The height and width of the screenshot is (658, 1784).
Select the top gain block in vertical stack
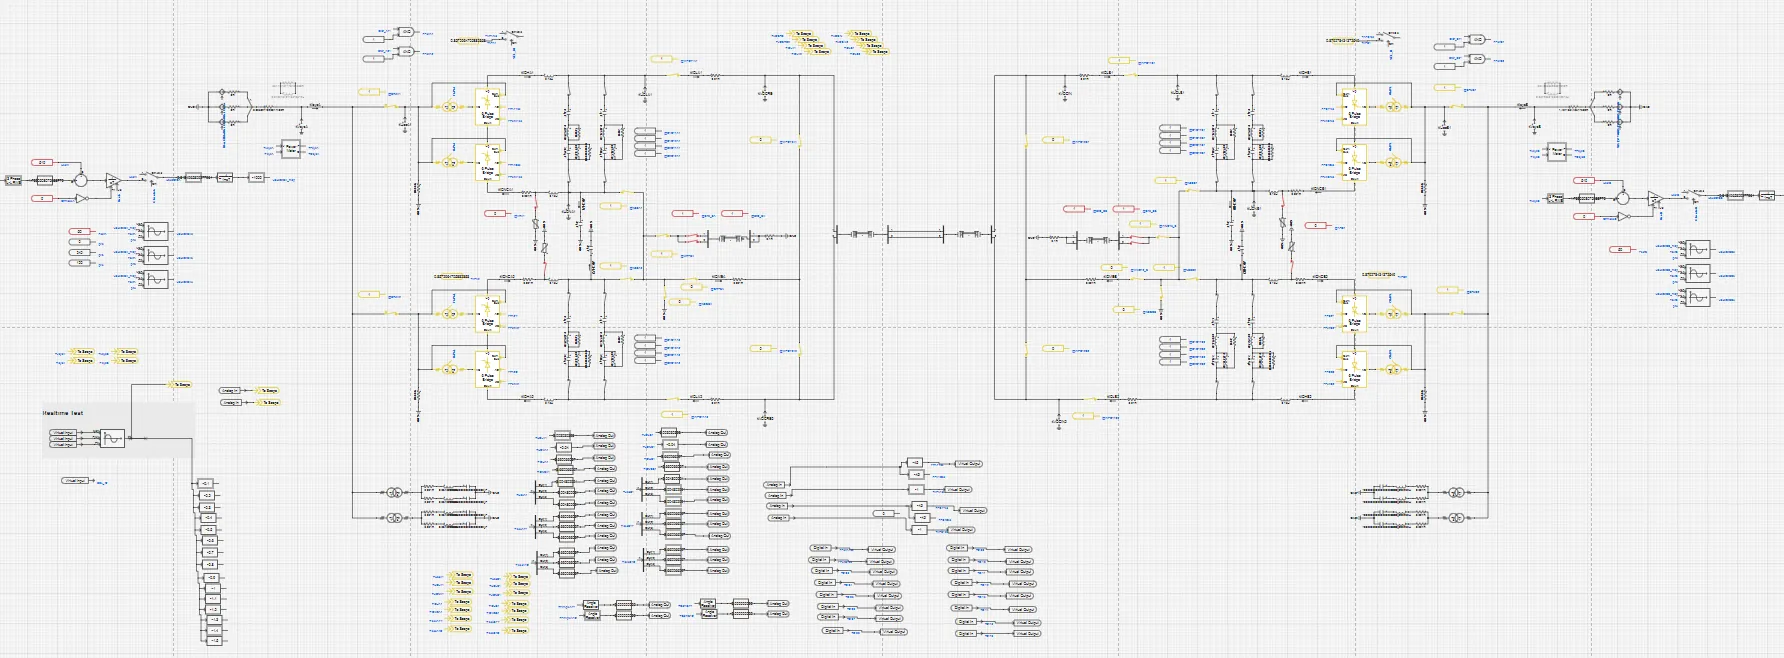point(206,484)
